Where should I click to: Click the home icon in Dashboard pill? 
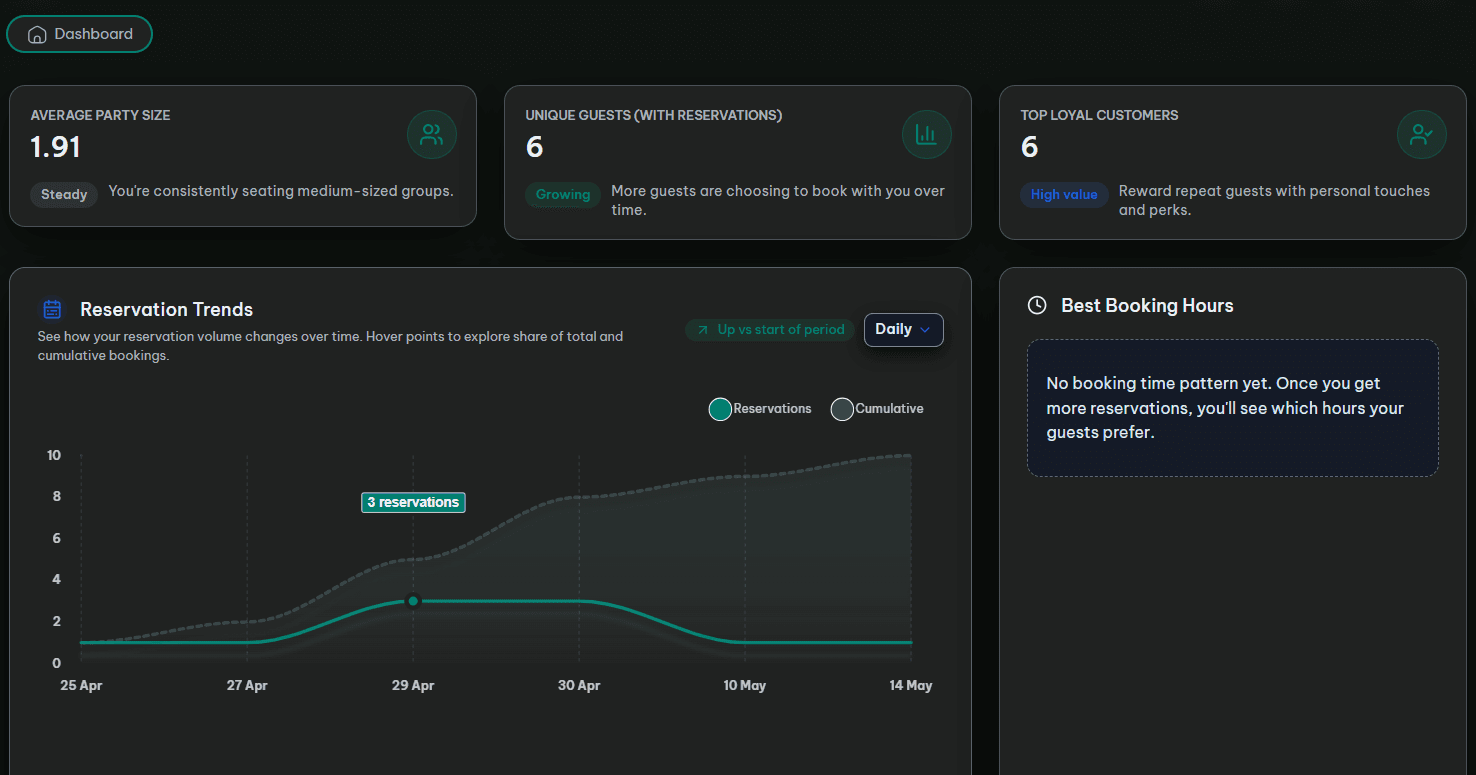click(37, 35)
